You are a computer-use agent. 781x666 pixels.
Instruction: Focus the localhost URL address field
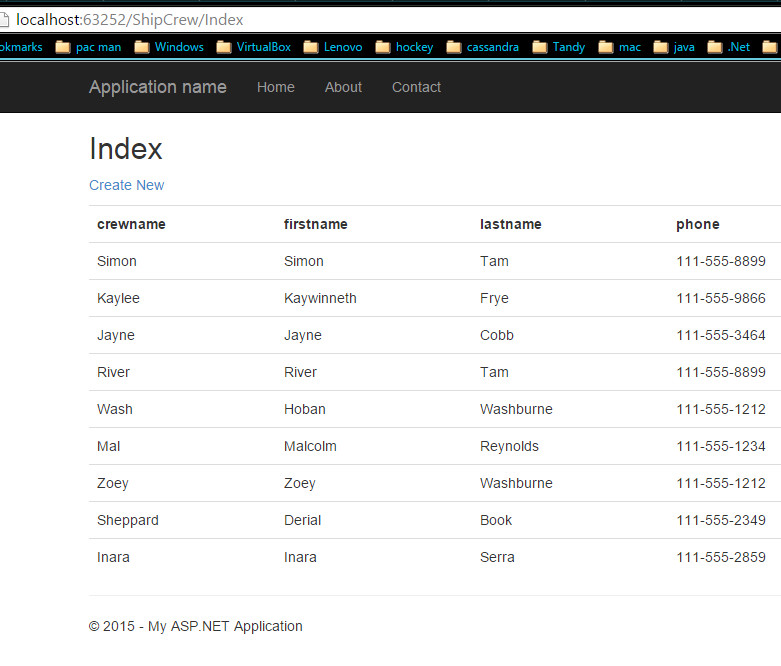click(x=300, y=20)
